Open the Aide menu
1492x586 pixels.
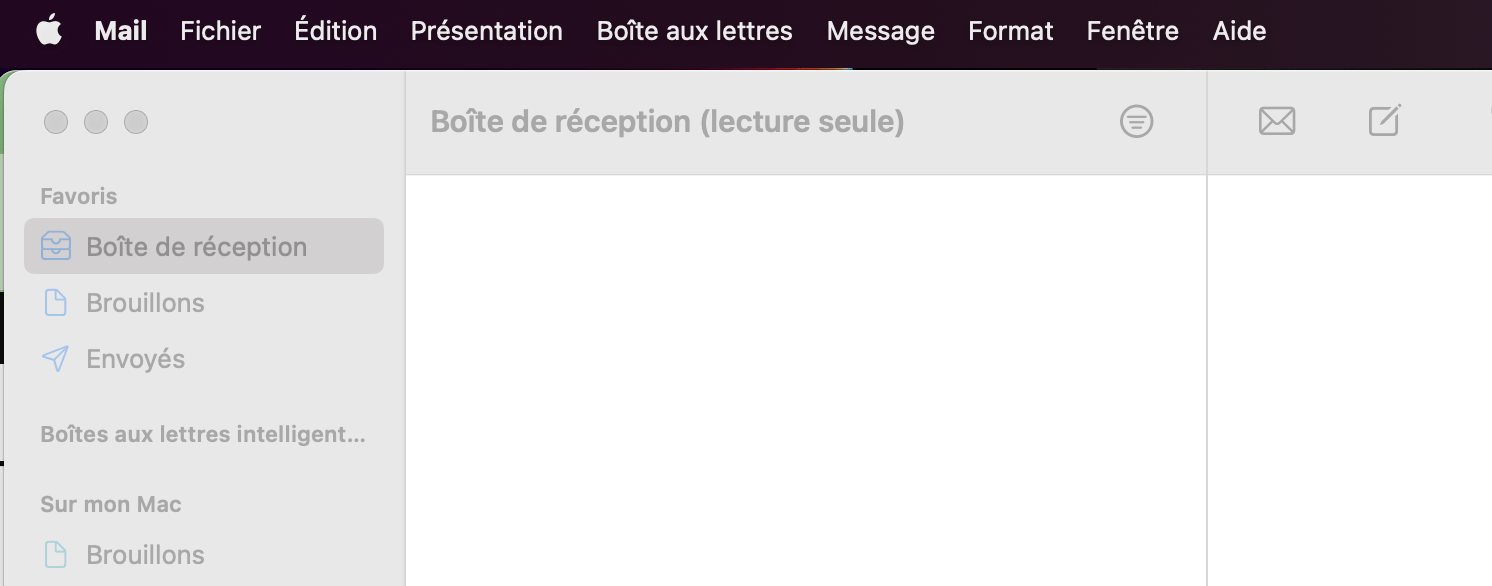coord(1239,30)
